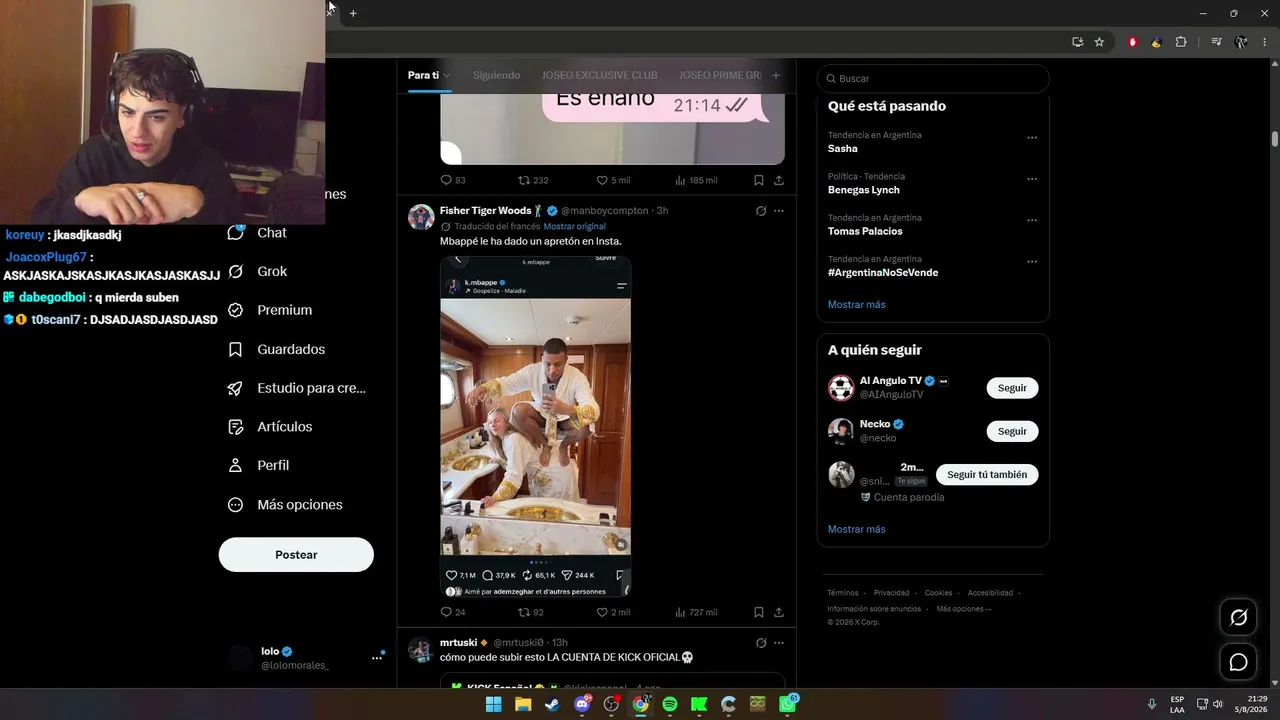Viewport: 1280px width, 720px height.
Task: Open the Windows Start menu
Action: tap(493, 704)
